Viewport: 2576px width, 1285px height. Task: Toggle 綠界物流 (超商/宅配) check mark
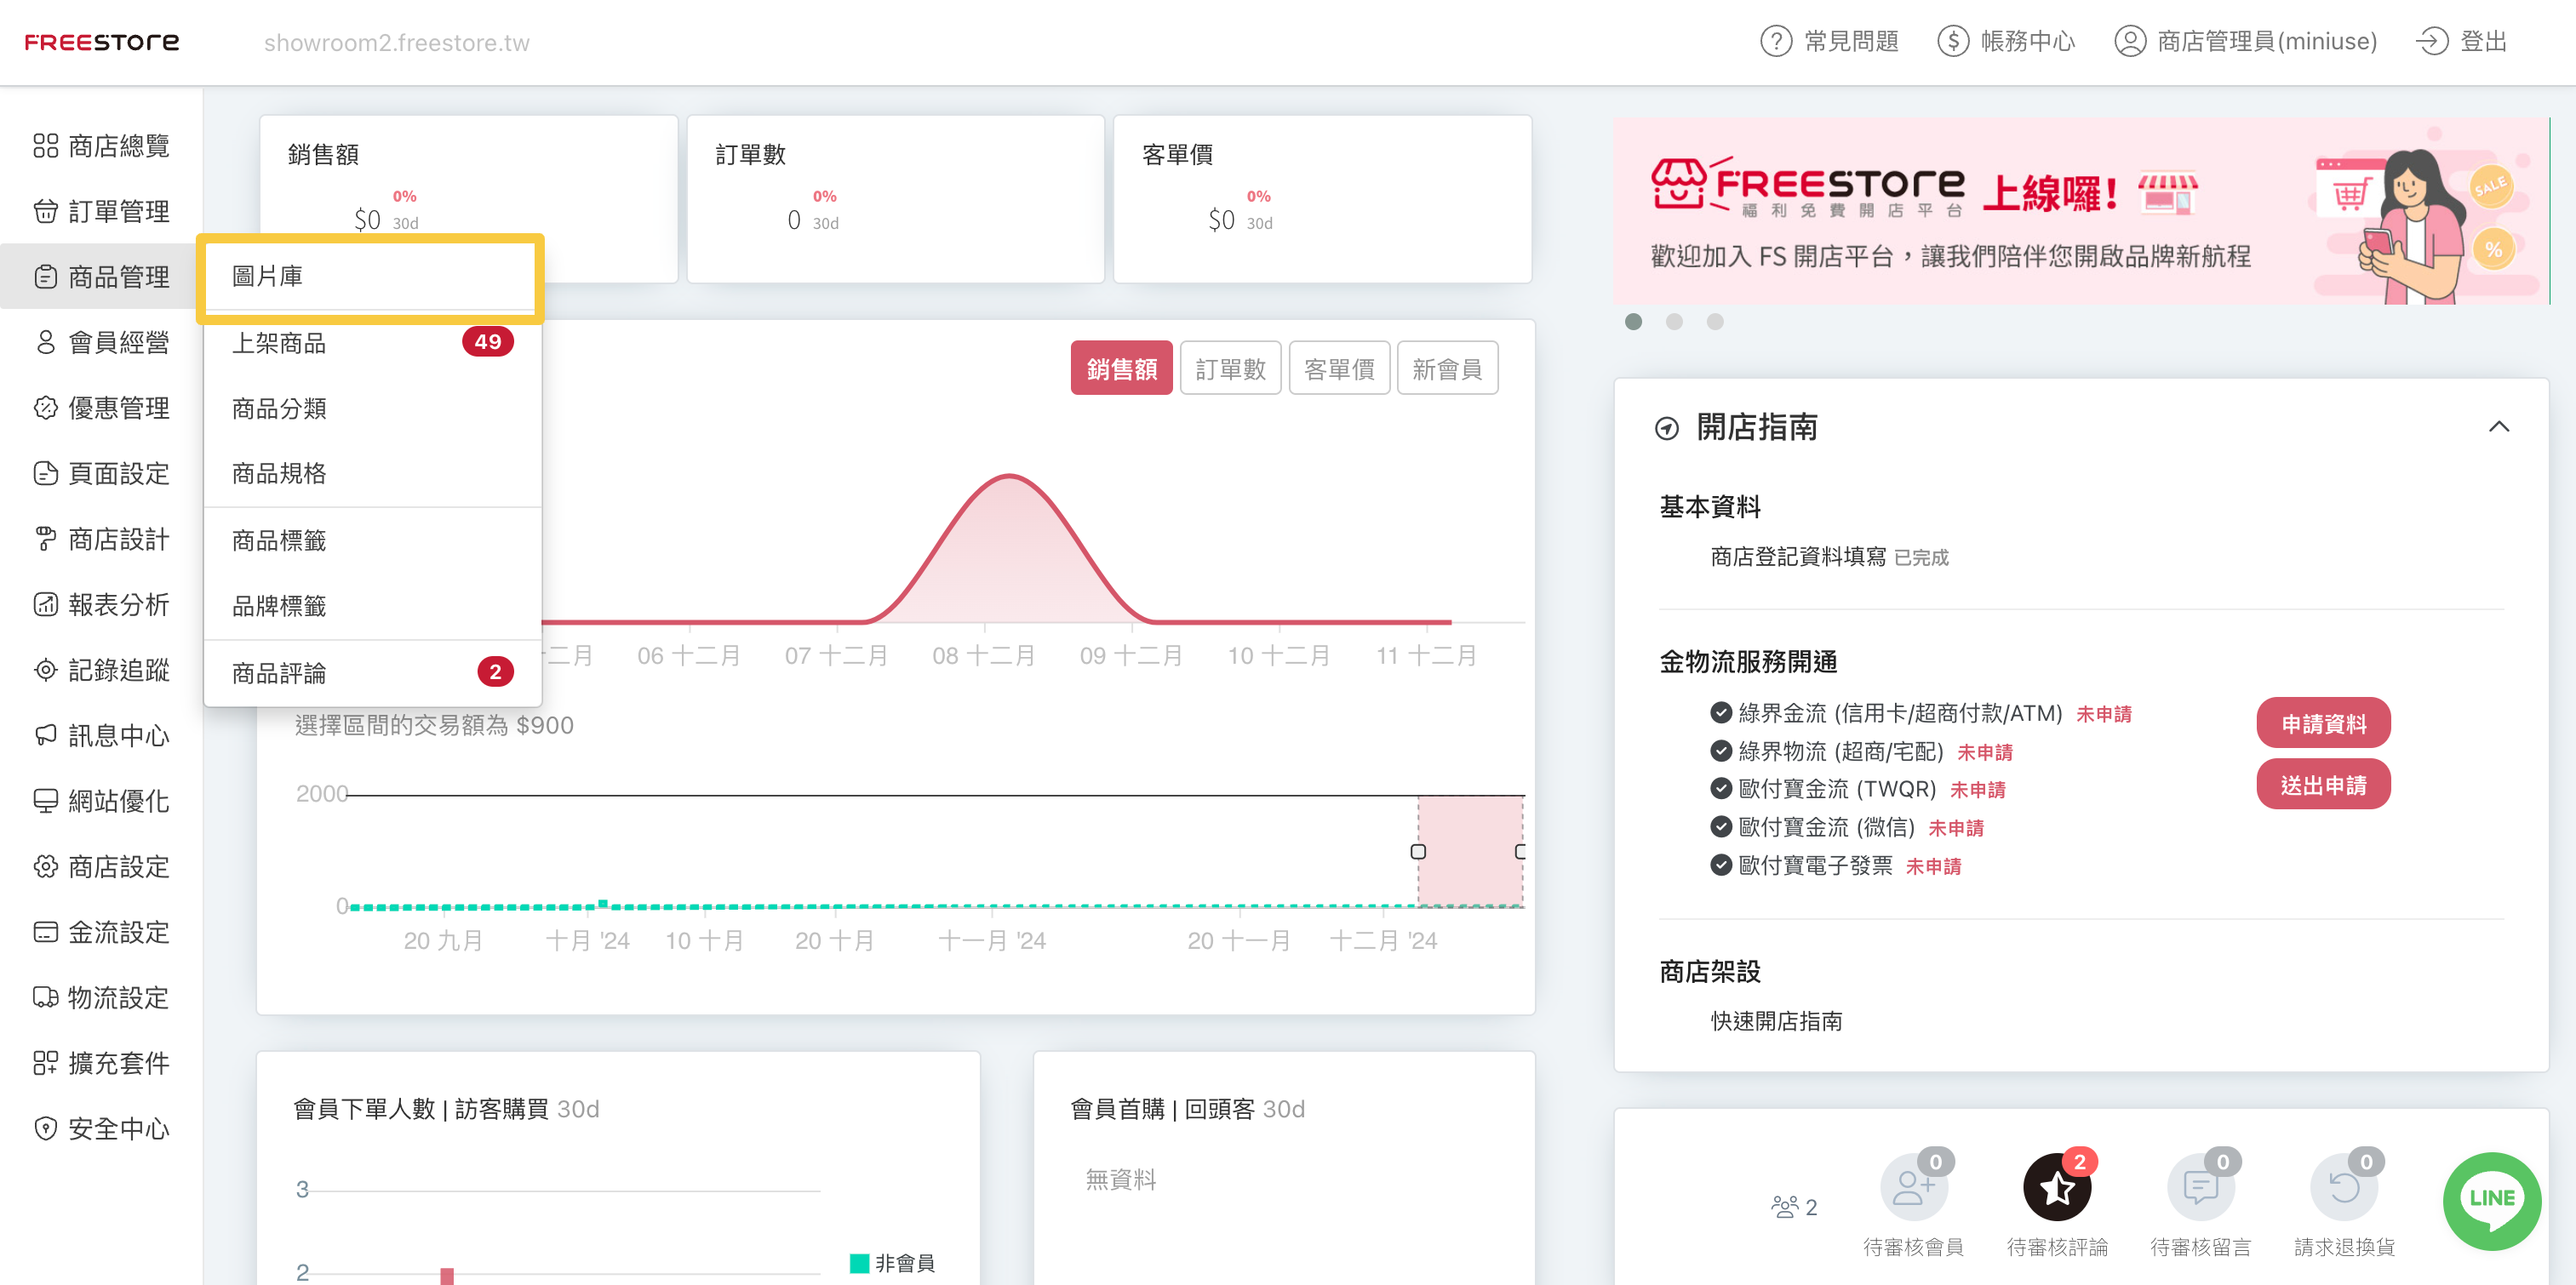click(x=1720, y=751)
